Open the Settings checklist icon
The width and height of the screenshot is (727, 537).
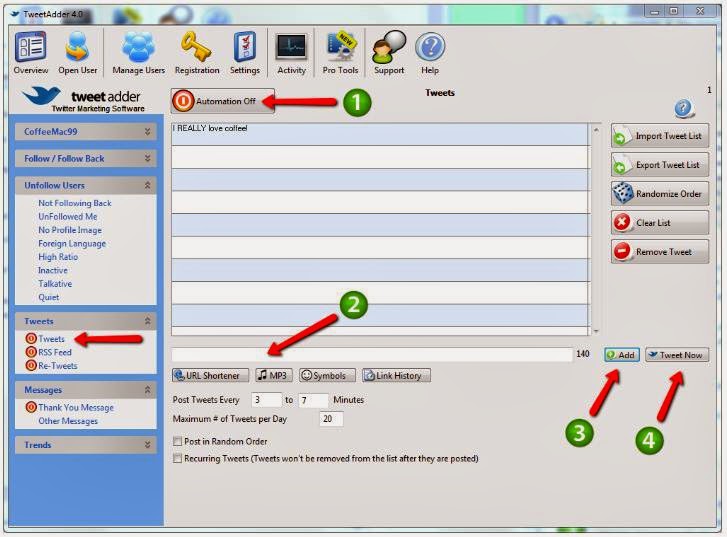245,53
